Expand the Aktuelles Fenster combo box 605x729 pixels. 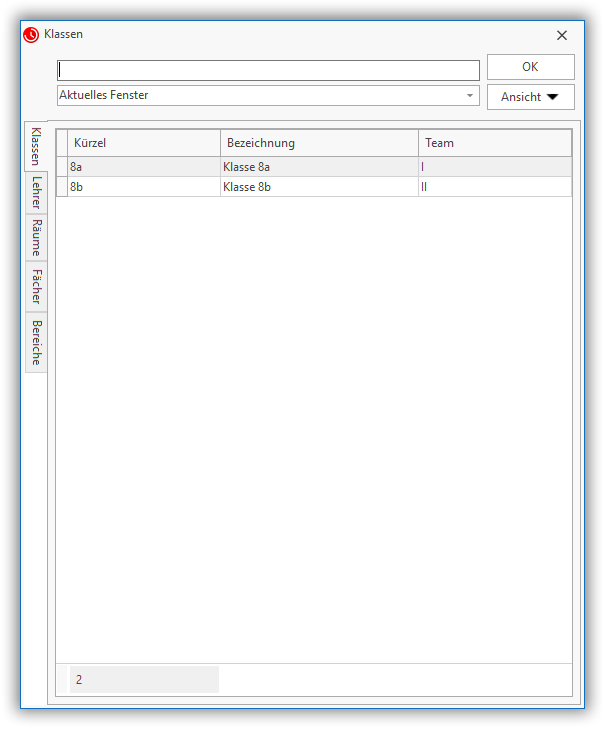point(469,96)
